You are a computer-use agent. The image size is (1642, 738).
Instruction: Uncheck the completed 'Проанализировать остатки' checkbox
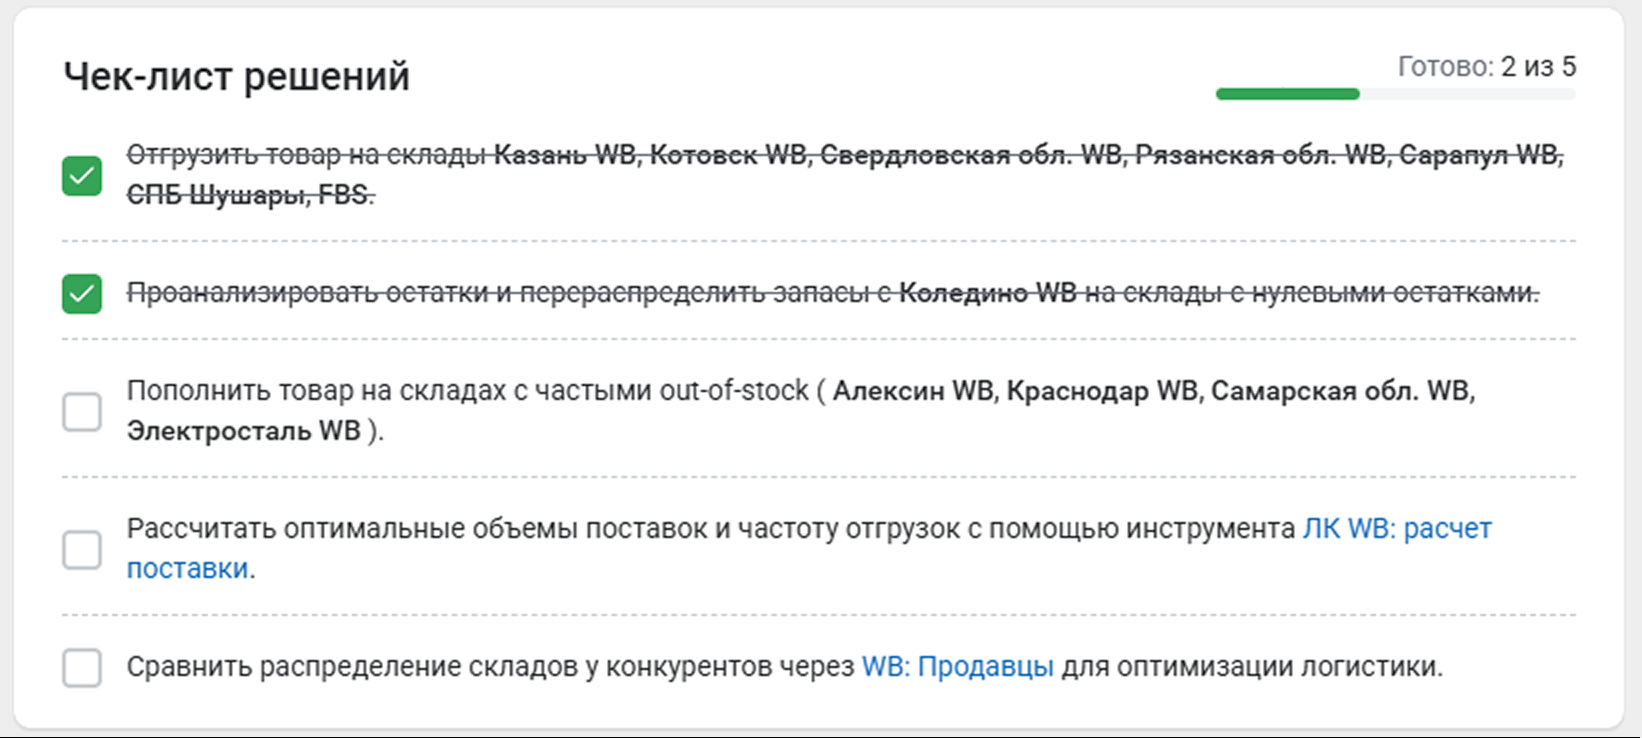pos(82,294)
